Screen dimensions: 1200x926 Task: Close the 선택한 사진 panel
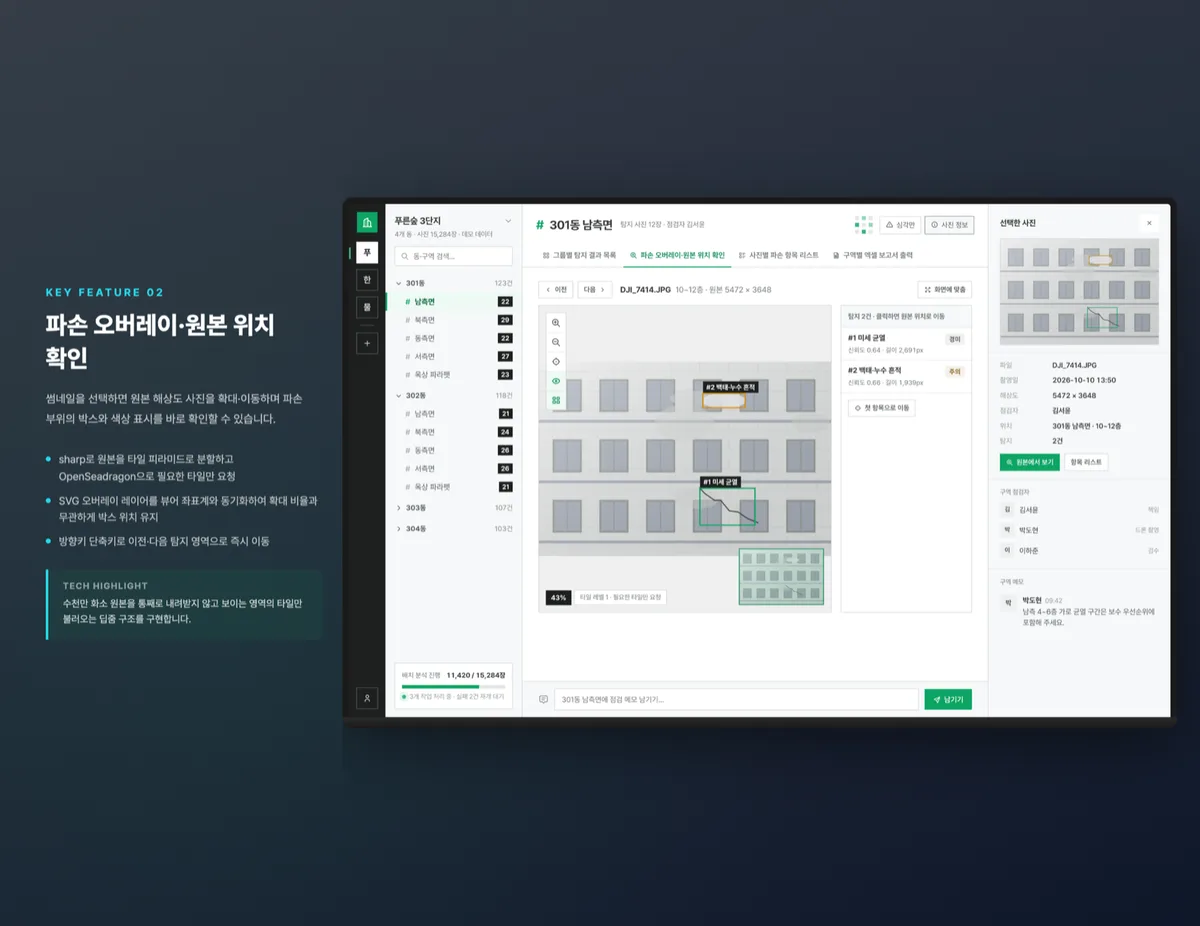click(1149, 223)
